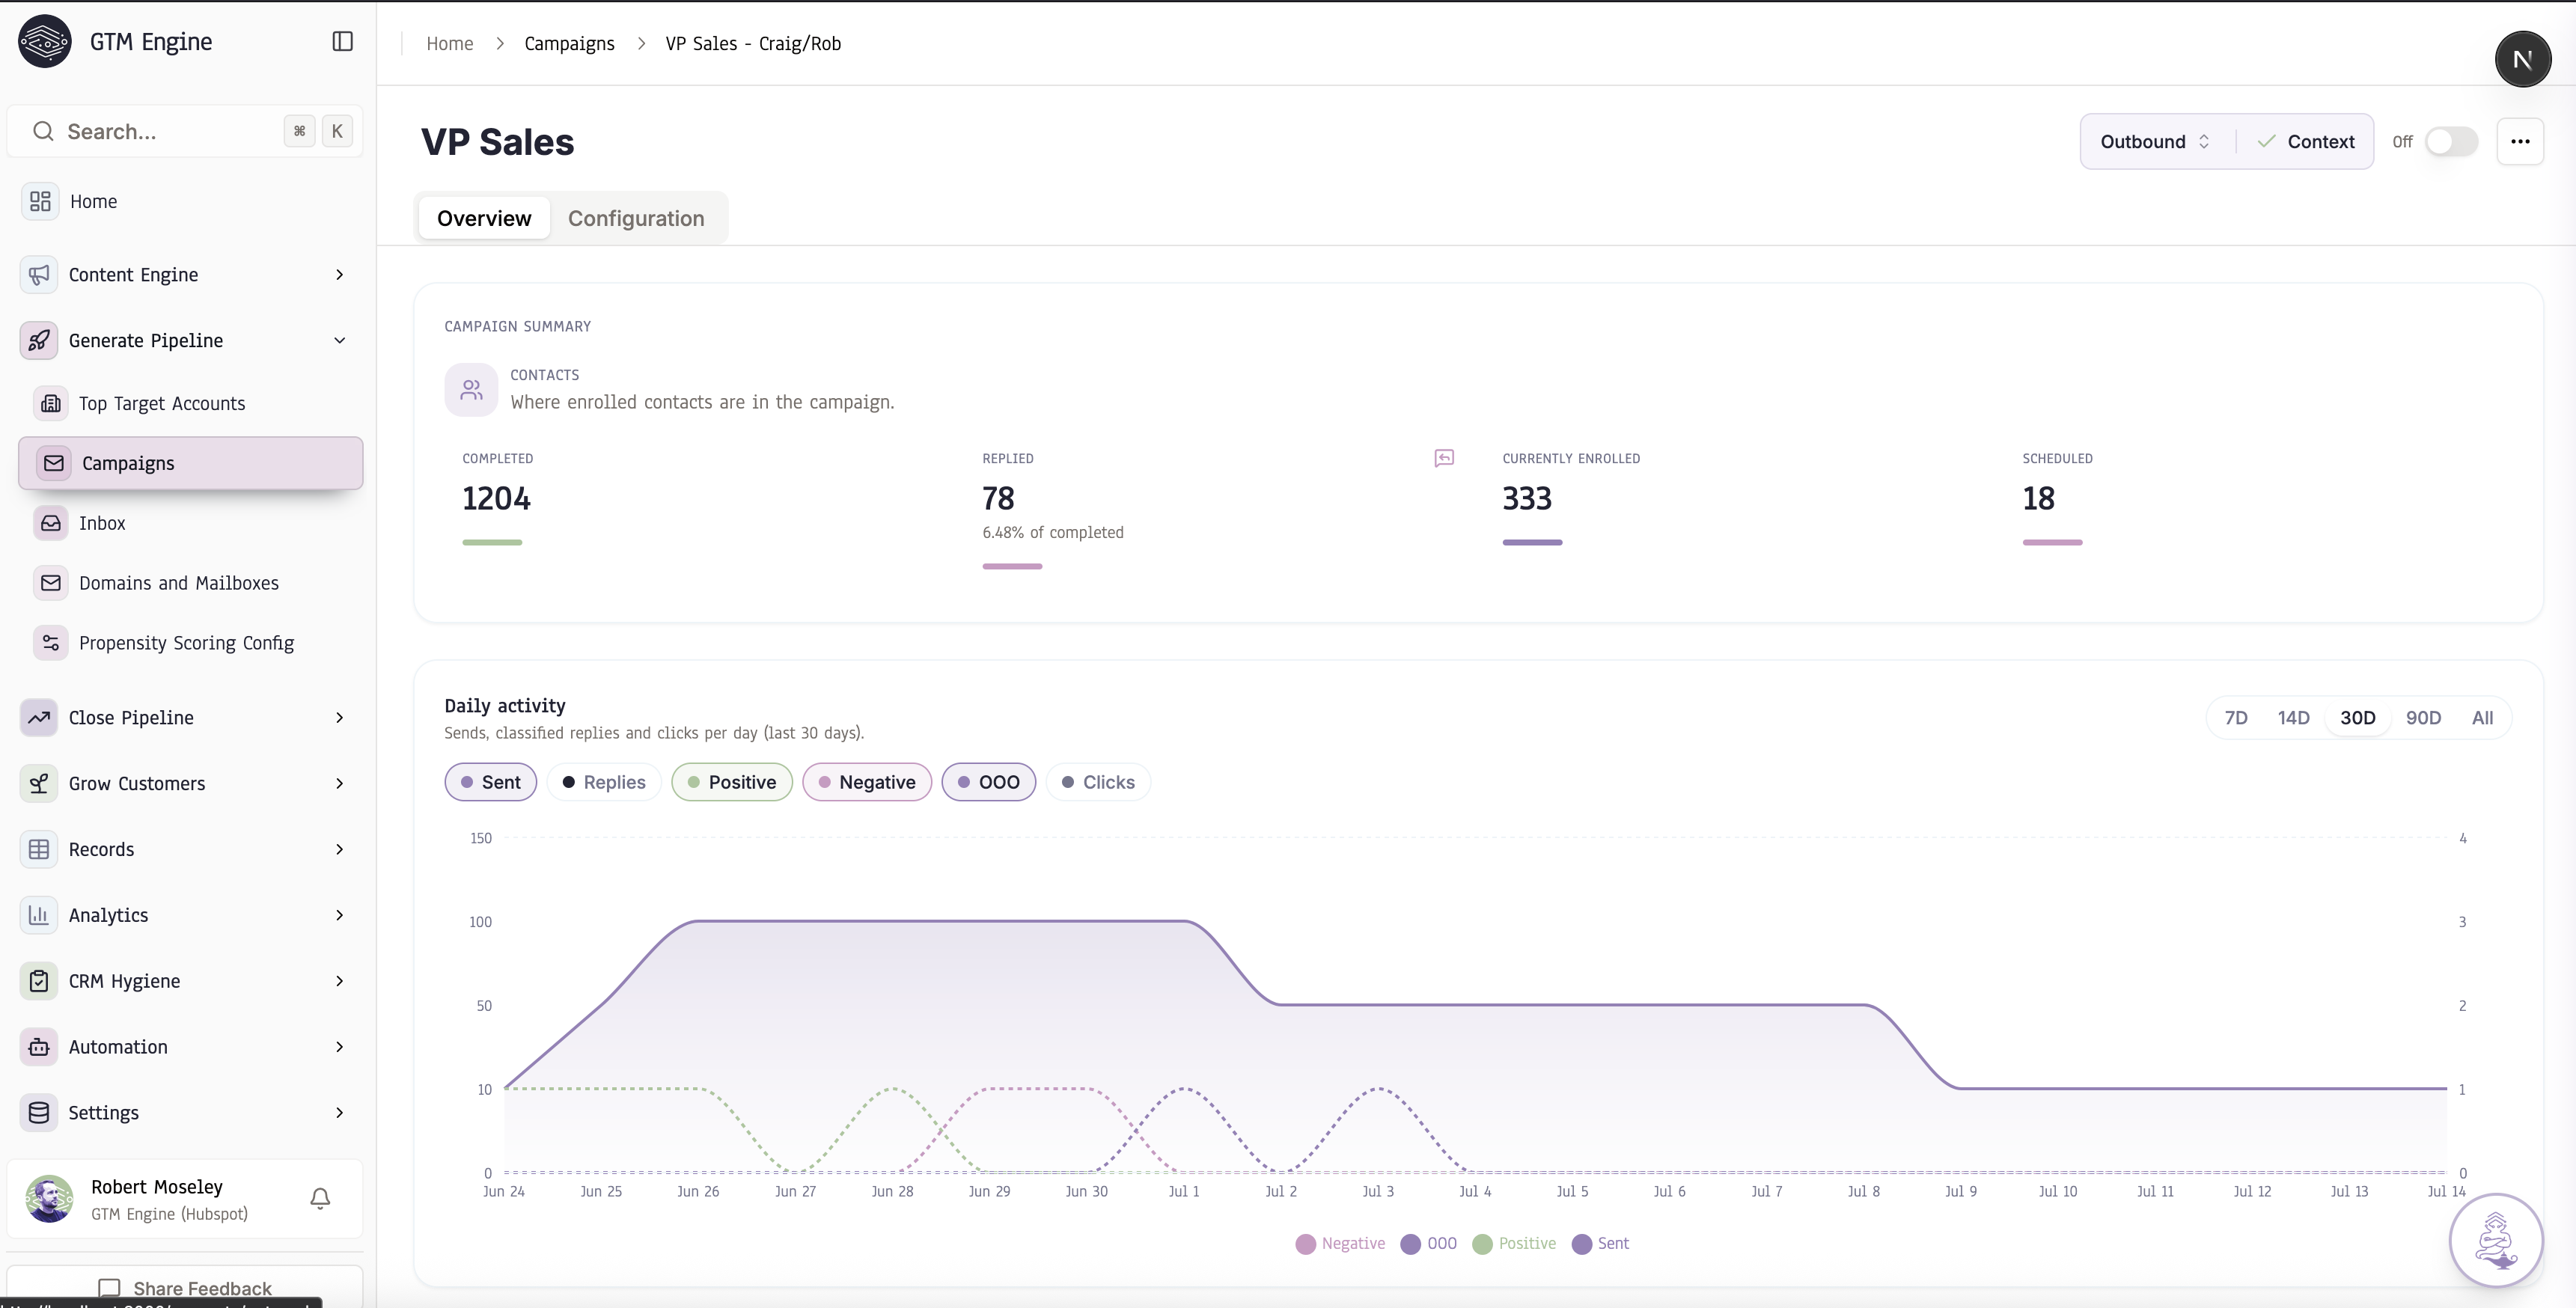Toggle the Negative series chip
Screen dimensions: 2576x1308
click(867, 782)
